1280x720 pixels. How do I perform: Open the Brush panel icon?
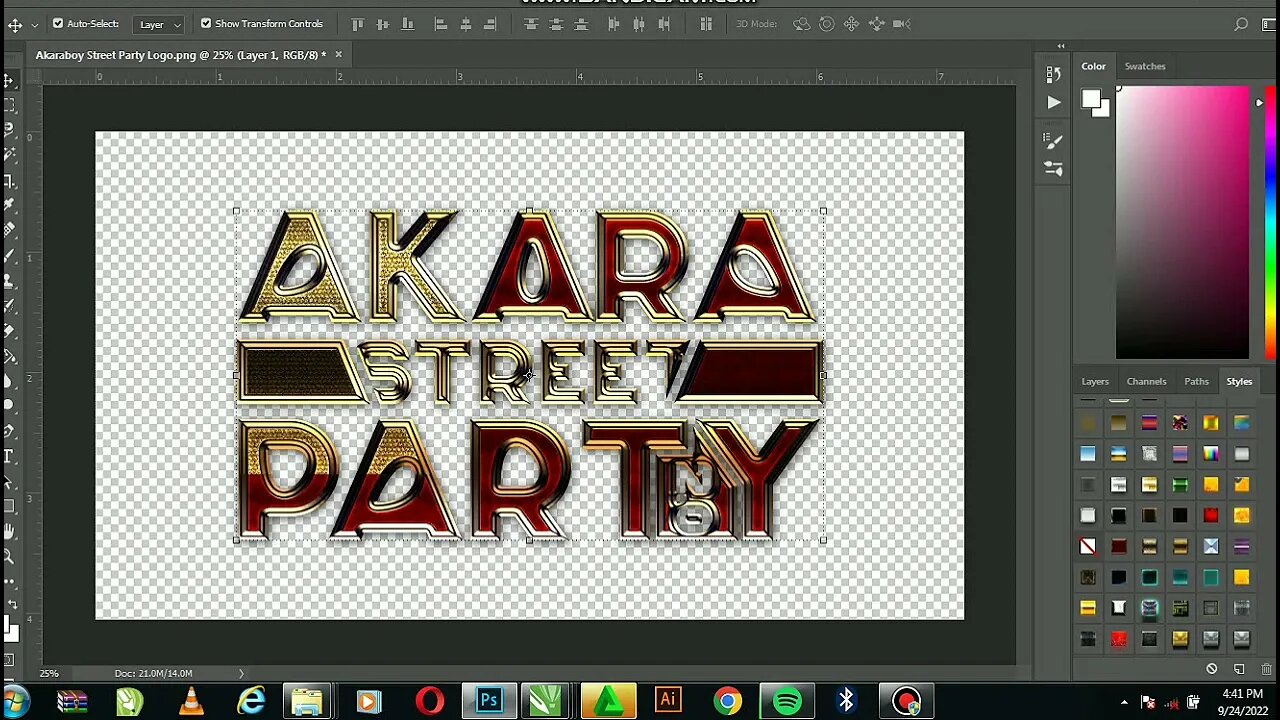coord(1053,141)
